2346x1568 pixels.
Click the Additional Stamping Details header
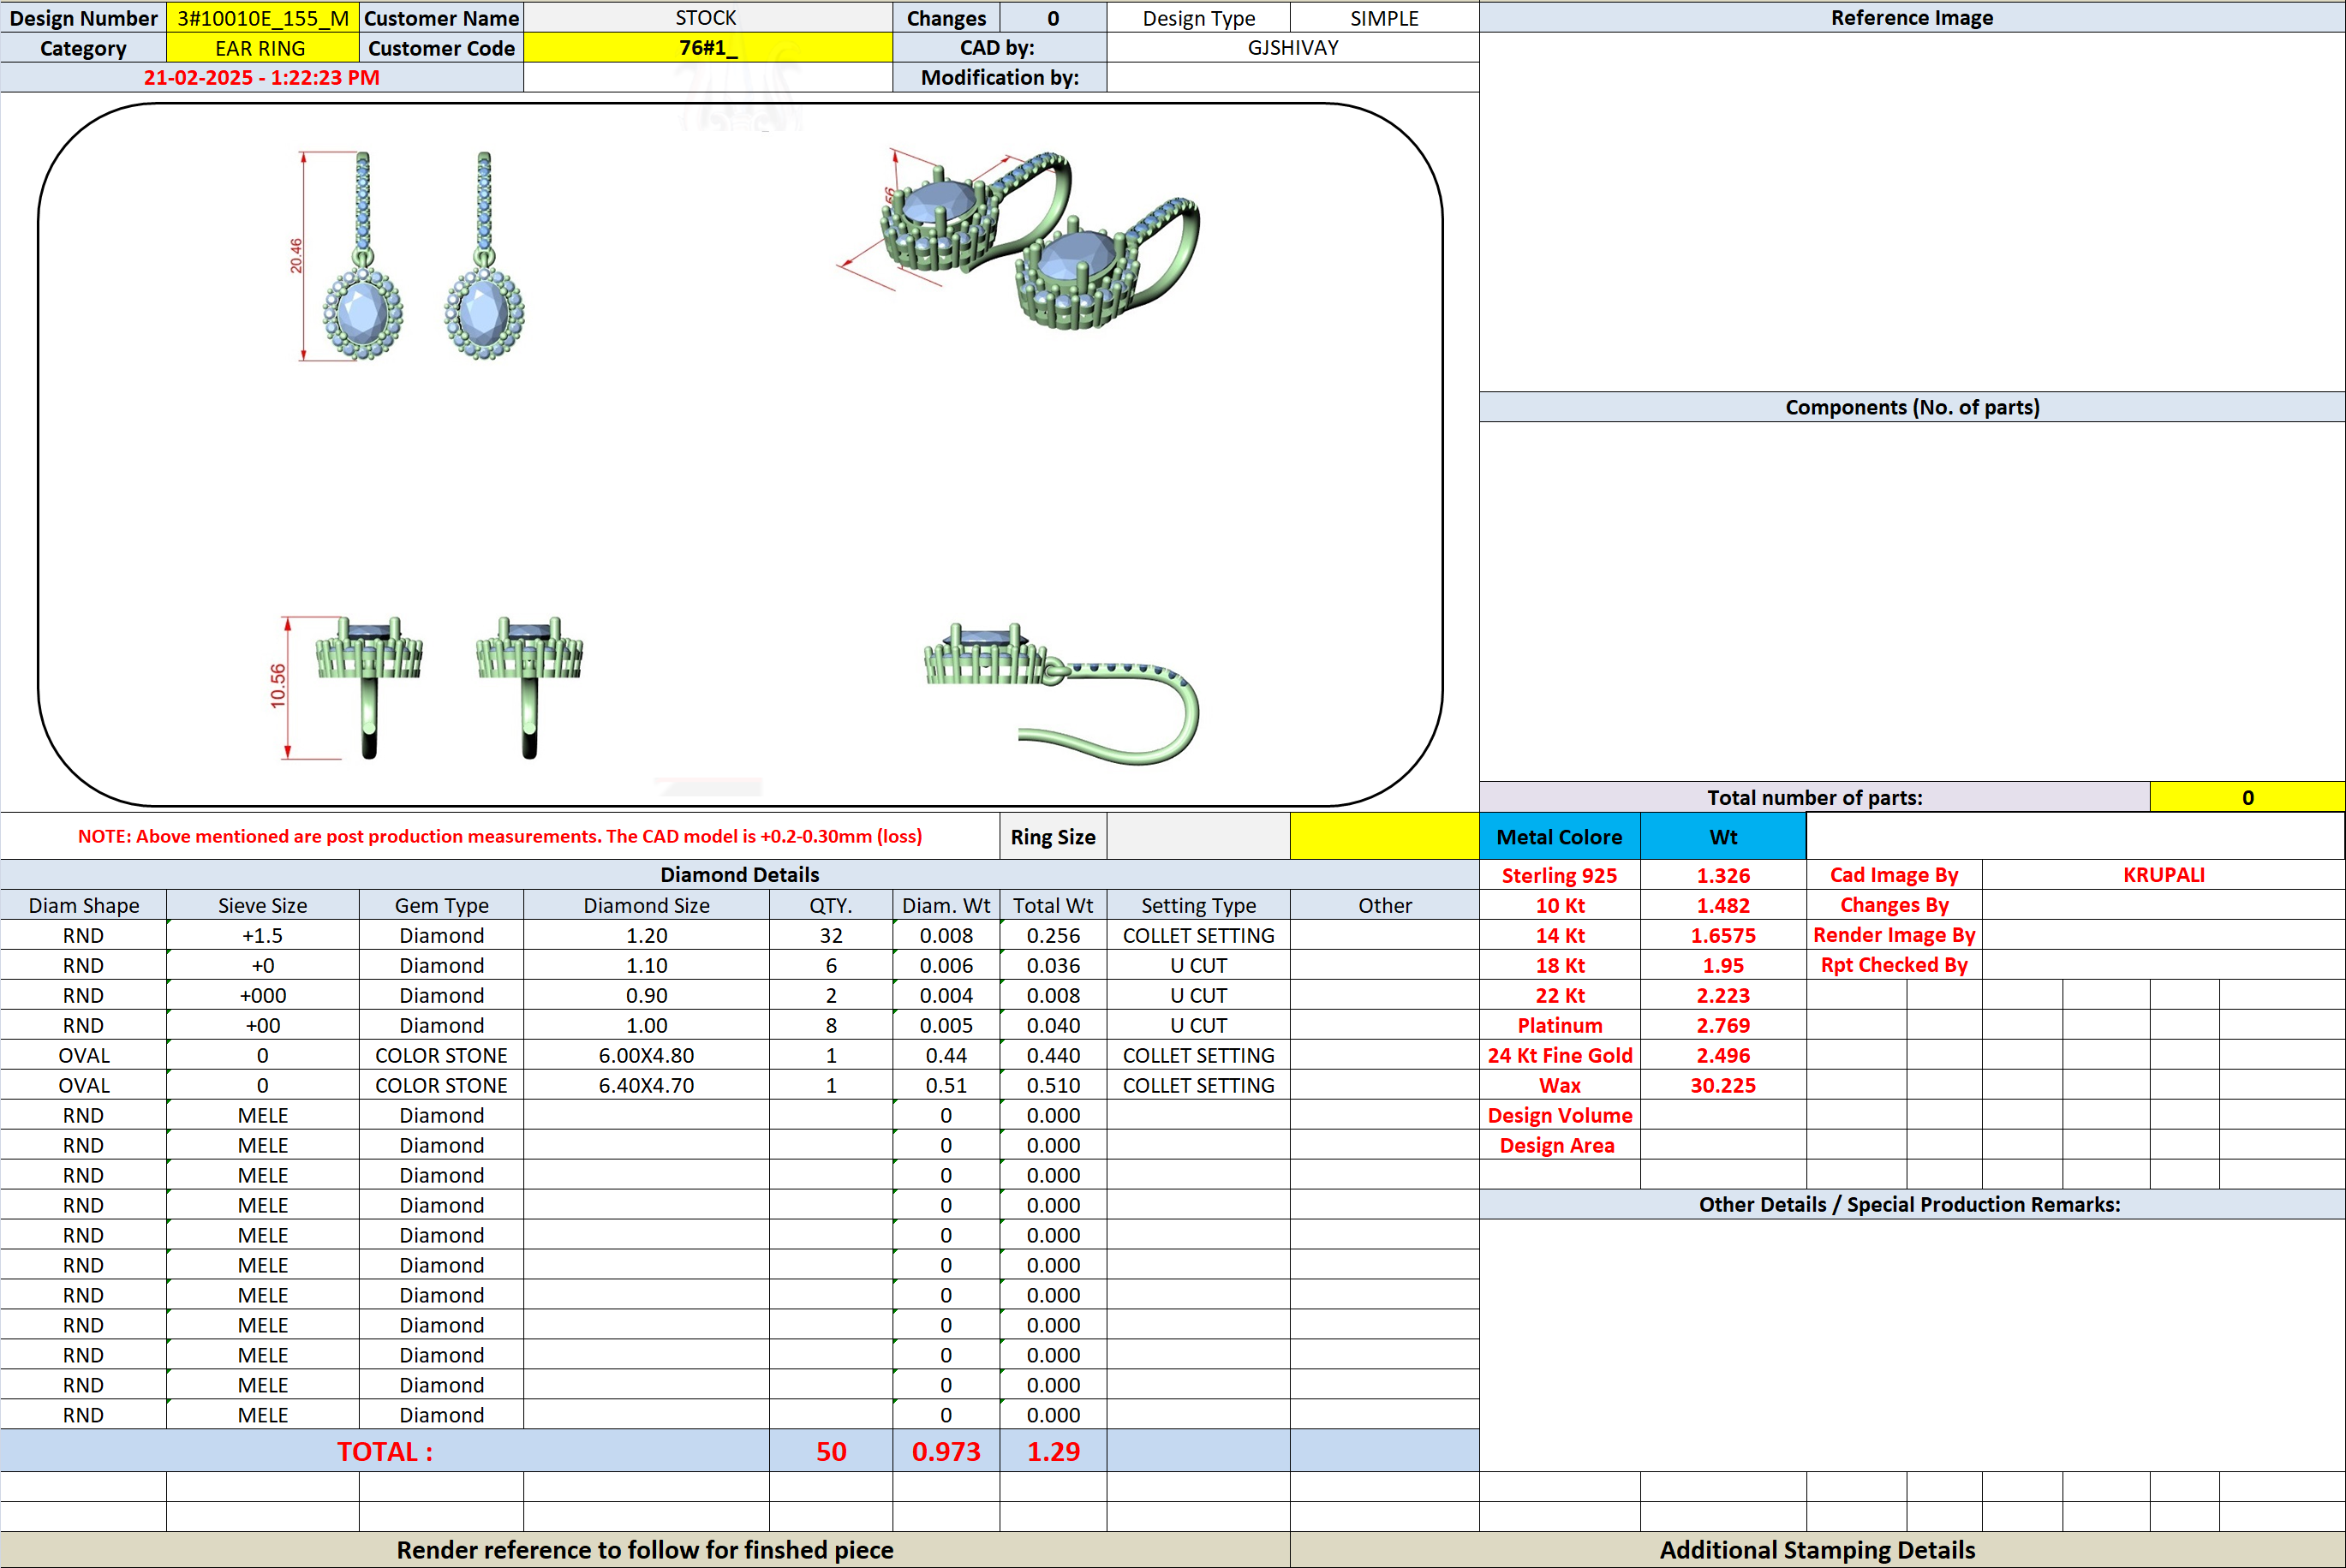[1817, 1549]
